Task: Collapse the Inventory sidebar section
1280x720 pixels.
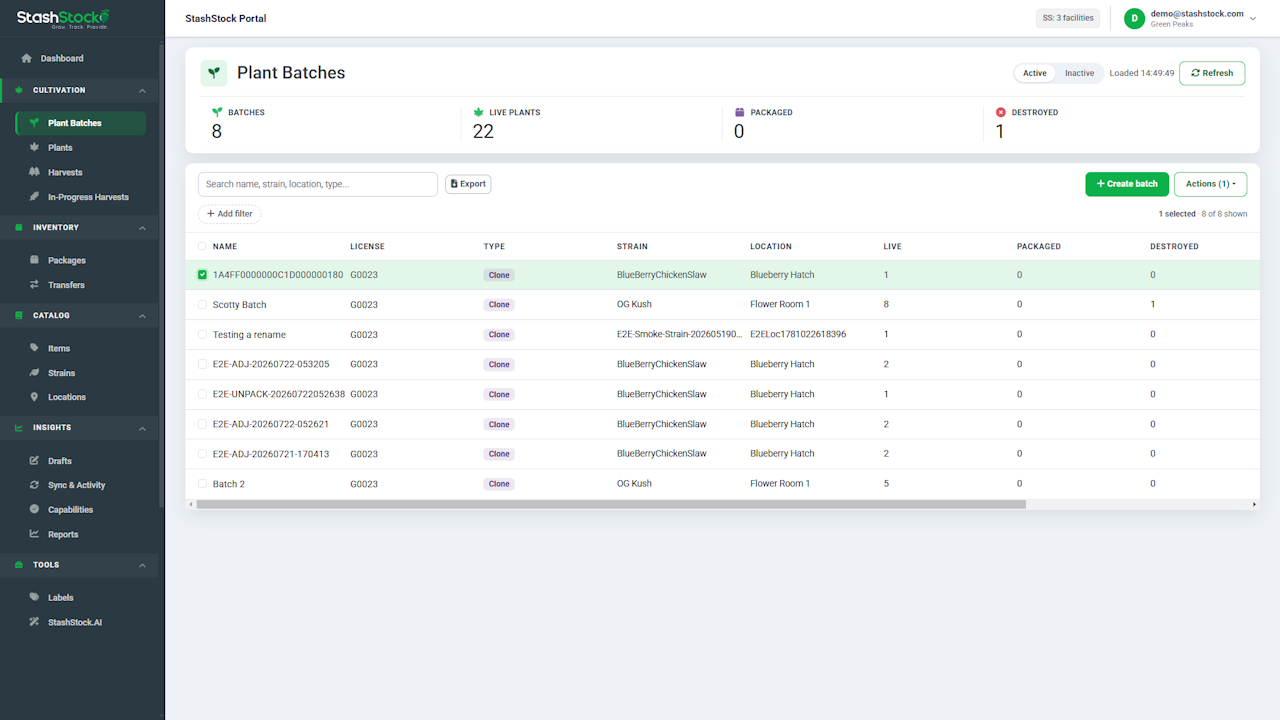Action: [142, 228]
